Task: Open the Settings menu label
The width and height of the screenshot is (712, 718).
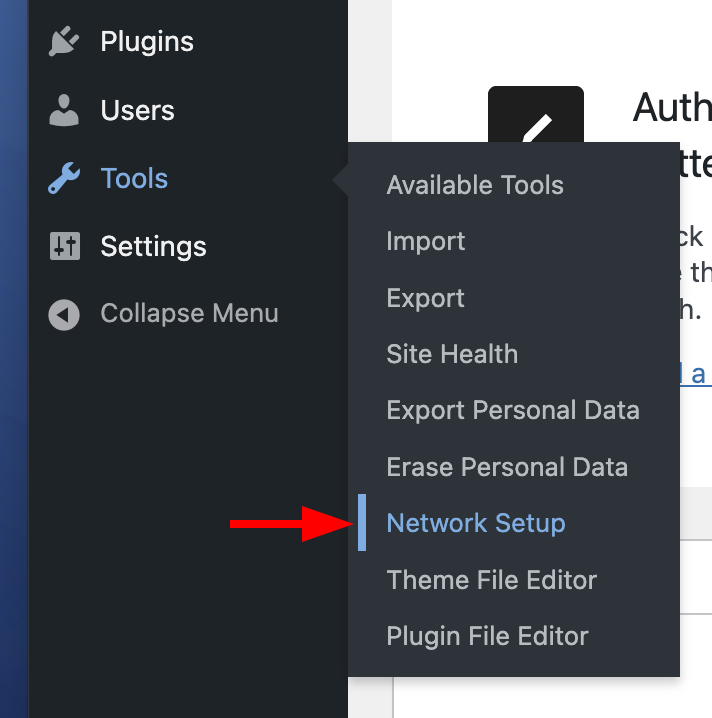Action: point(153,246)
